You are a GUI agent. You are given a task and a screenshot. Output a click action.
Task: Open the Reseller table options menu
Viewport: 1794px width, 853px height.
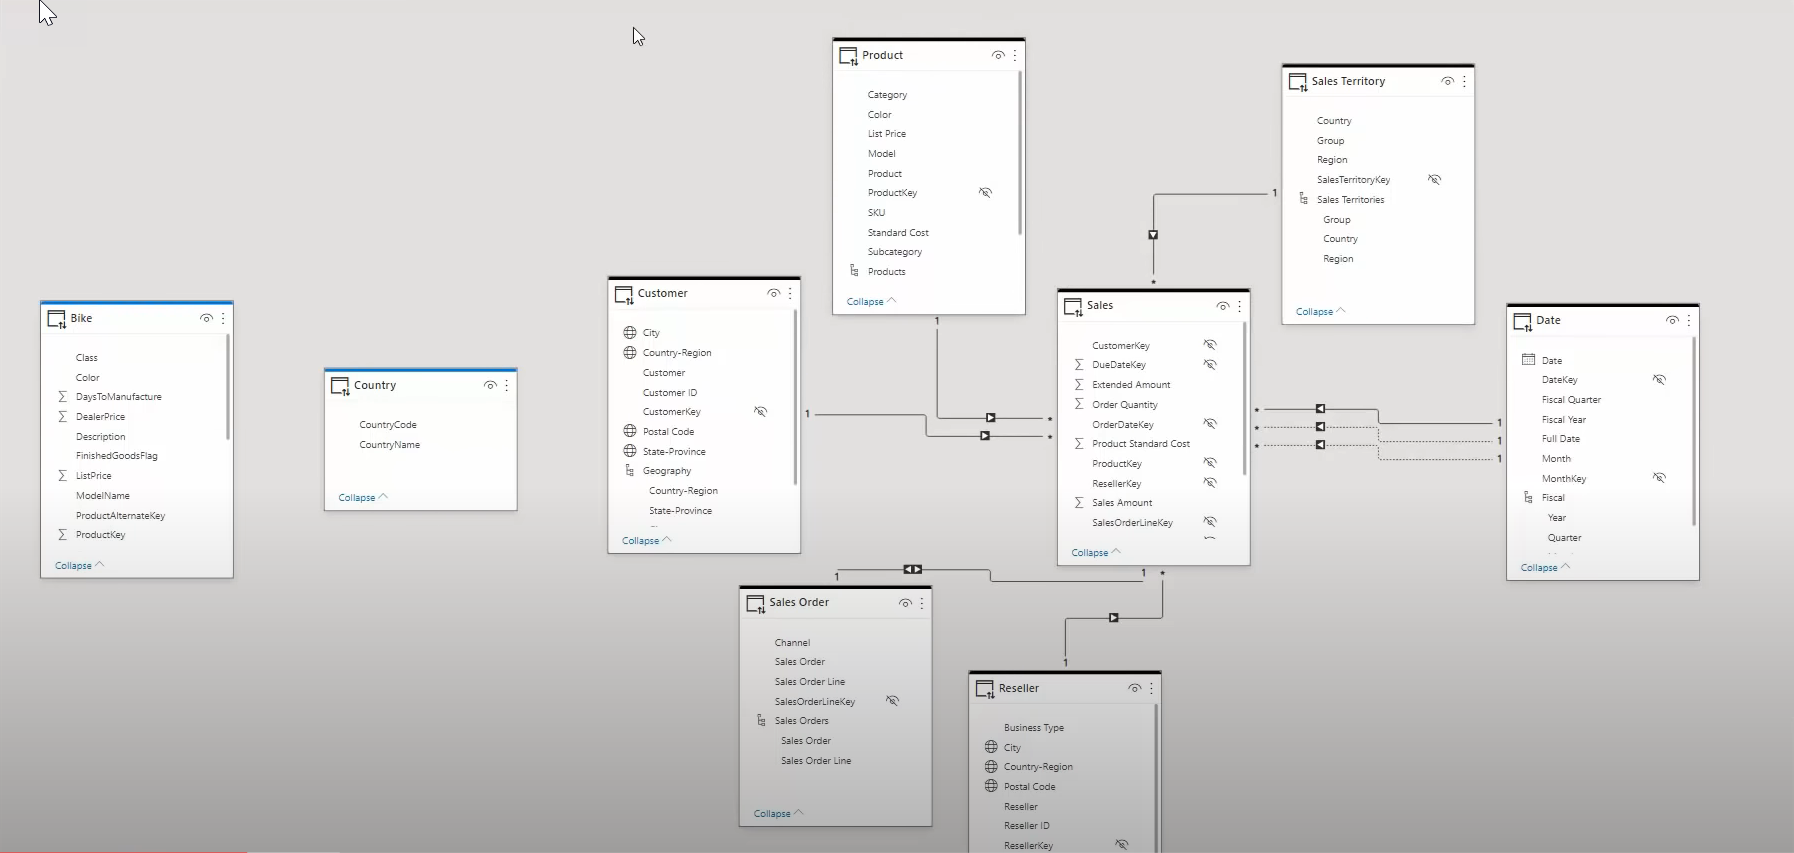[x=1151, y=689]
